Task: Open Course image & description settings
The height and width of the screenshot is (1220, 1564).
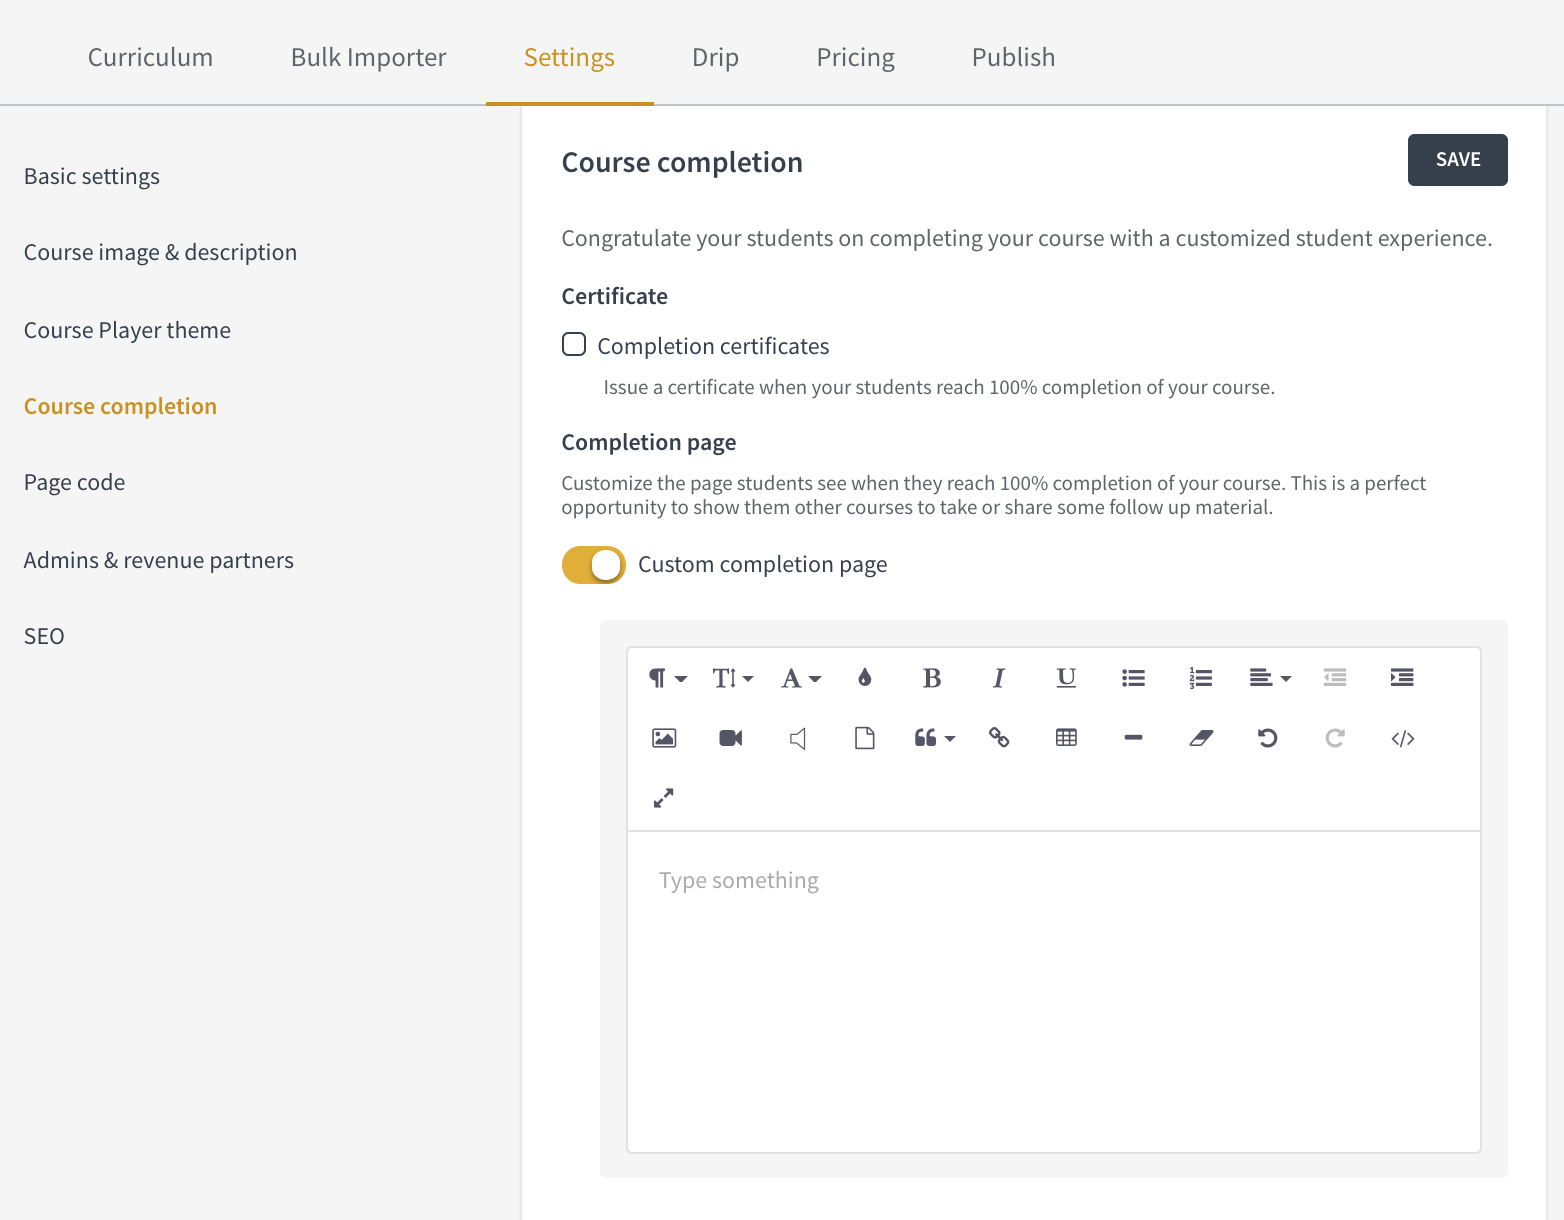Action: 160,252
